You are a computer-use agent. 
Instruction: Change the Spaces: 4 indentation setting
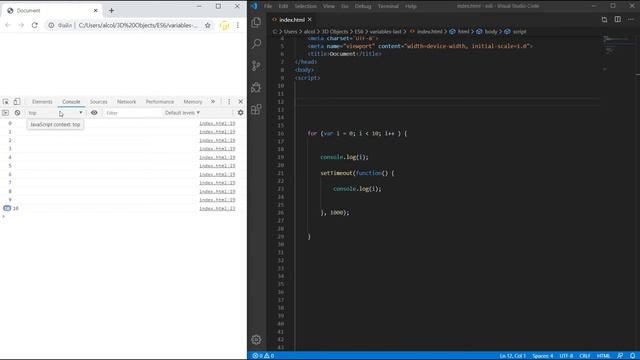coord(542,356)
